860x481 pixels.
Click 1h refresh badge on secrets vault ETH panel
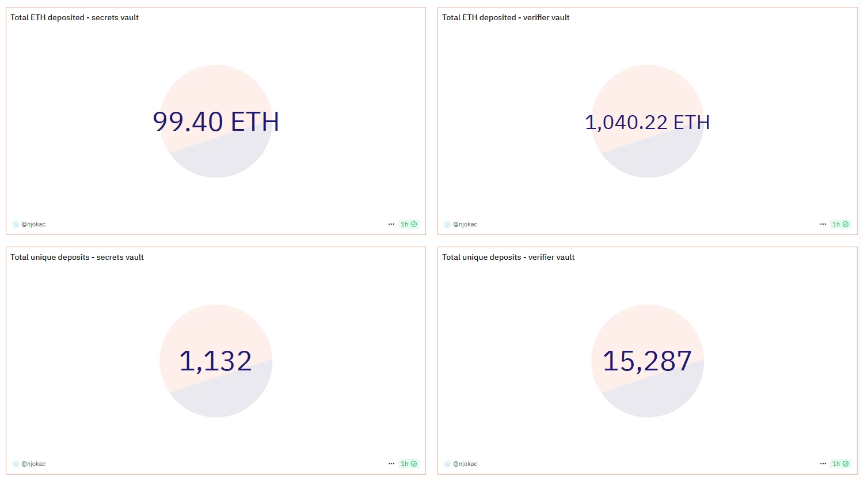(409, 224)
